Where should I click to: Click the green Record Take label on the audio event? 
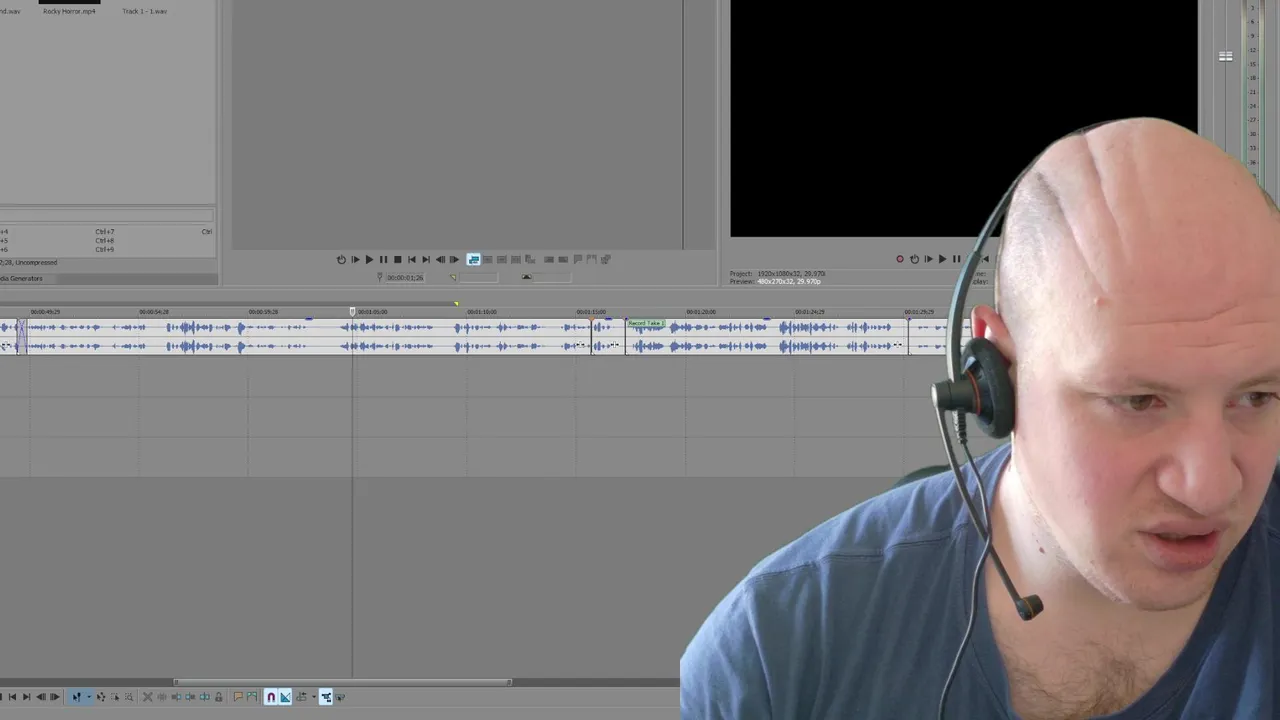point(645,323)
